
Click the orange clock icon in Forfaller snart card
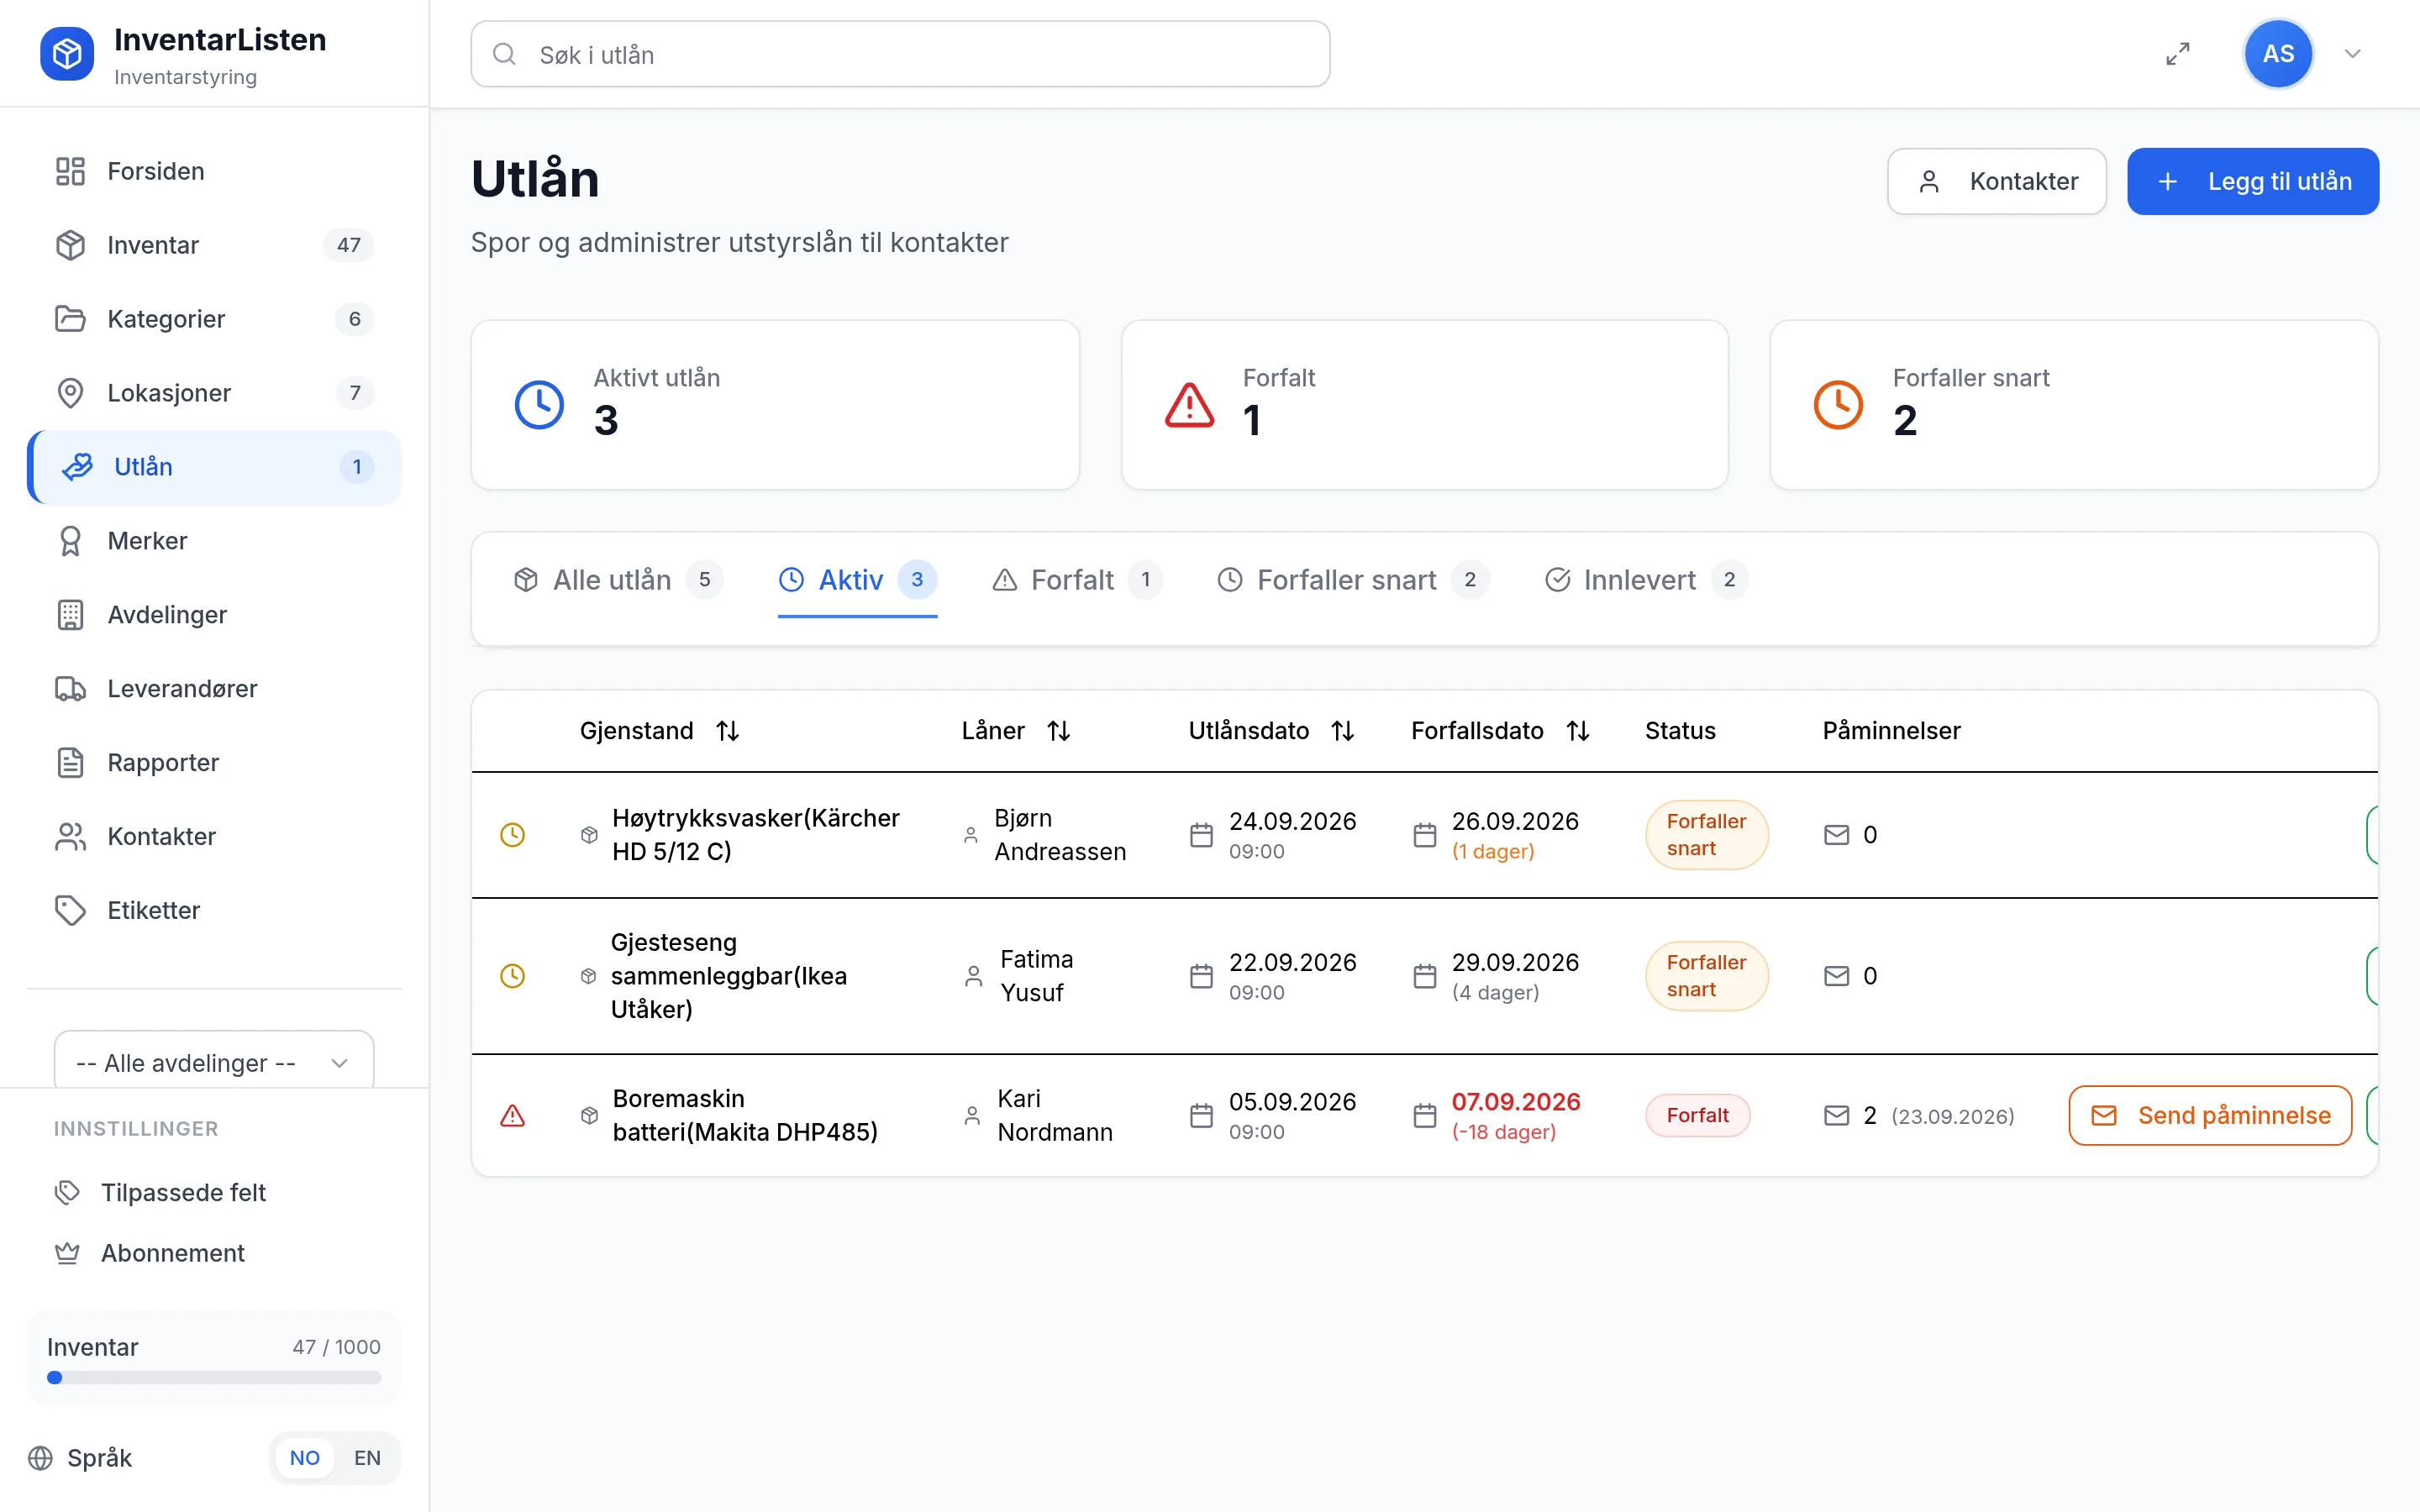(1838, 405)
